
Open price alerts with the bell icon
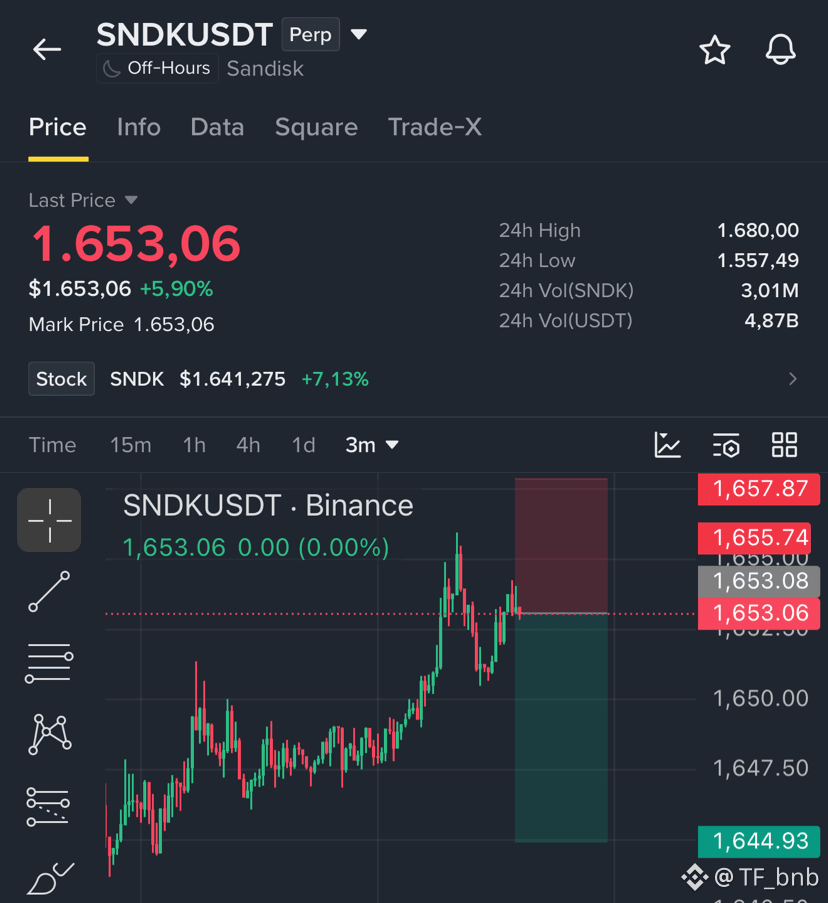coord(780,50)
